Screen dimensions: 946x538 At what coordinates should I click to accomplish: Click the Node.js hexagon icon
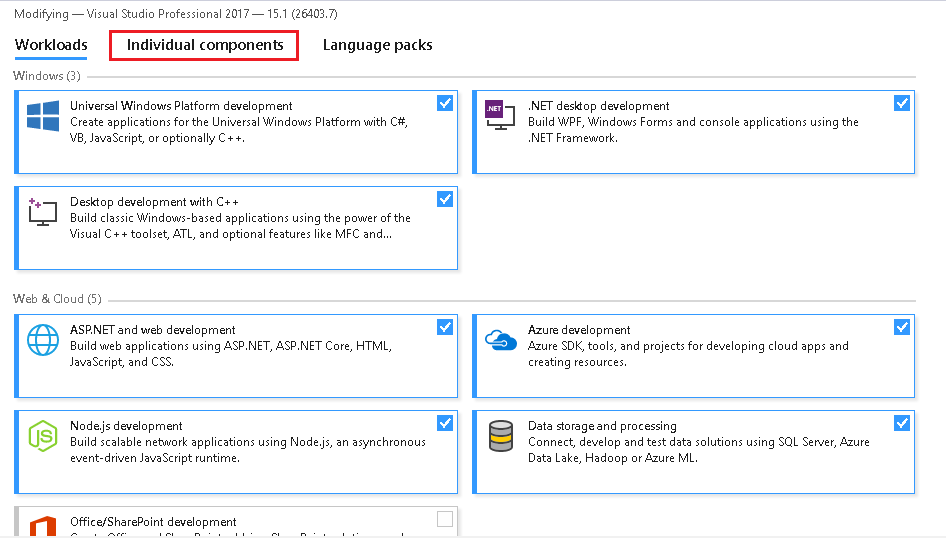pyautogui.click(x=43, y=436)
